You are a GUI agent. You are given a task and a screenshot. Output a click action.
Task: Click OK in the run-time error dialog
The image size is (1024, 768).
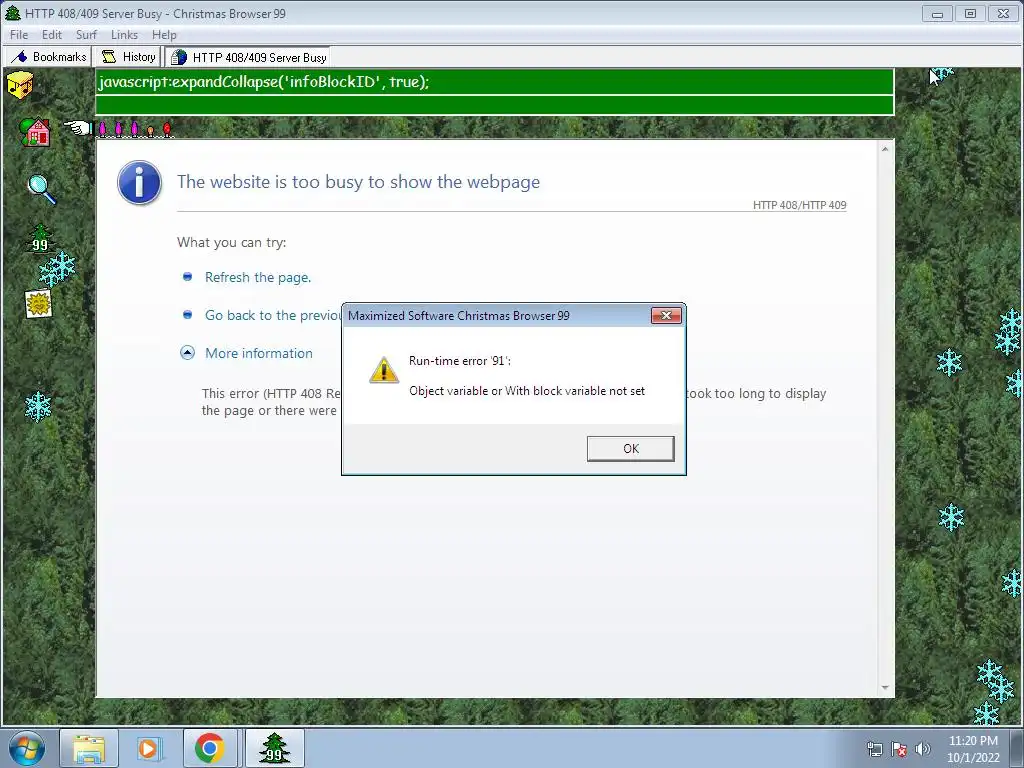tap(630, 449)
